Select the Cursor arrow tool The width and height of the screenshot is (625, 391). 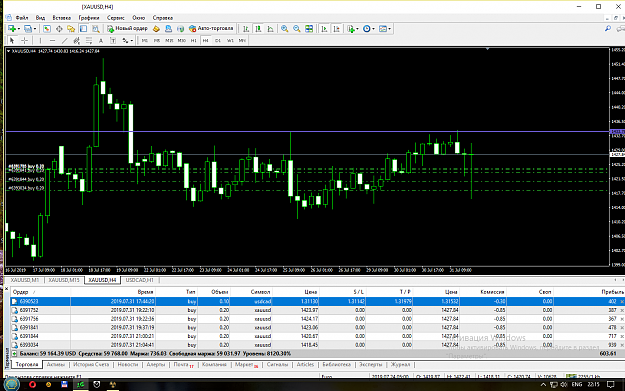(x=12, y=40)
